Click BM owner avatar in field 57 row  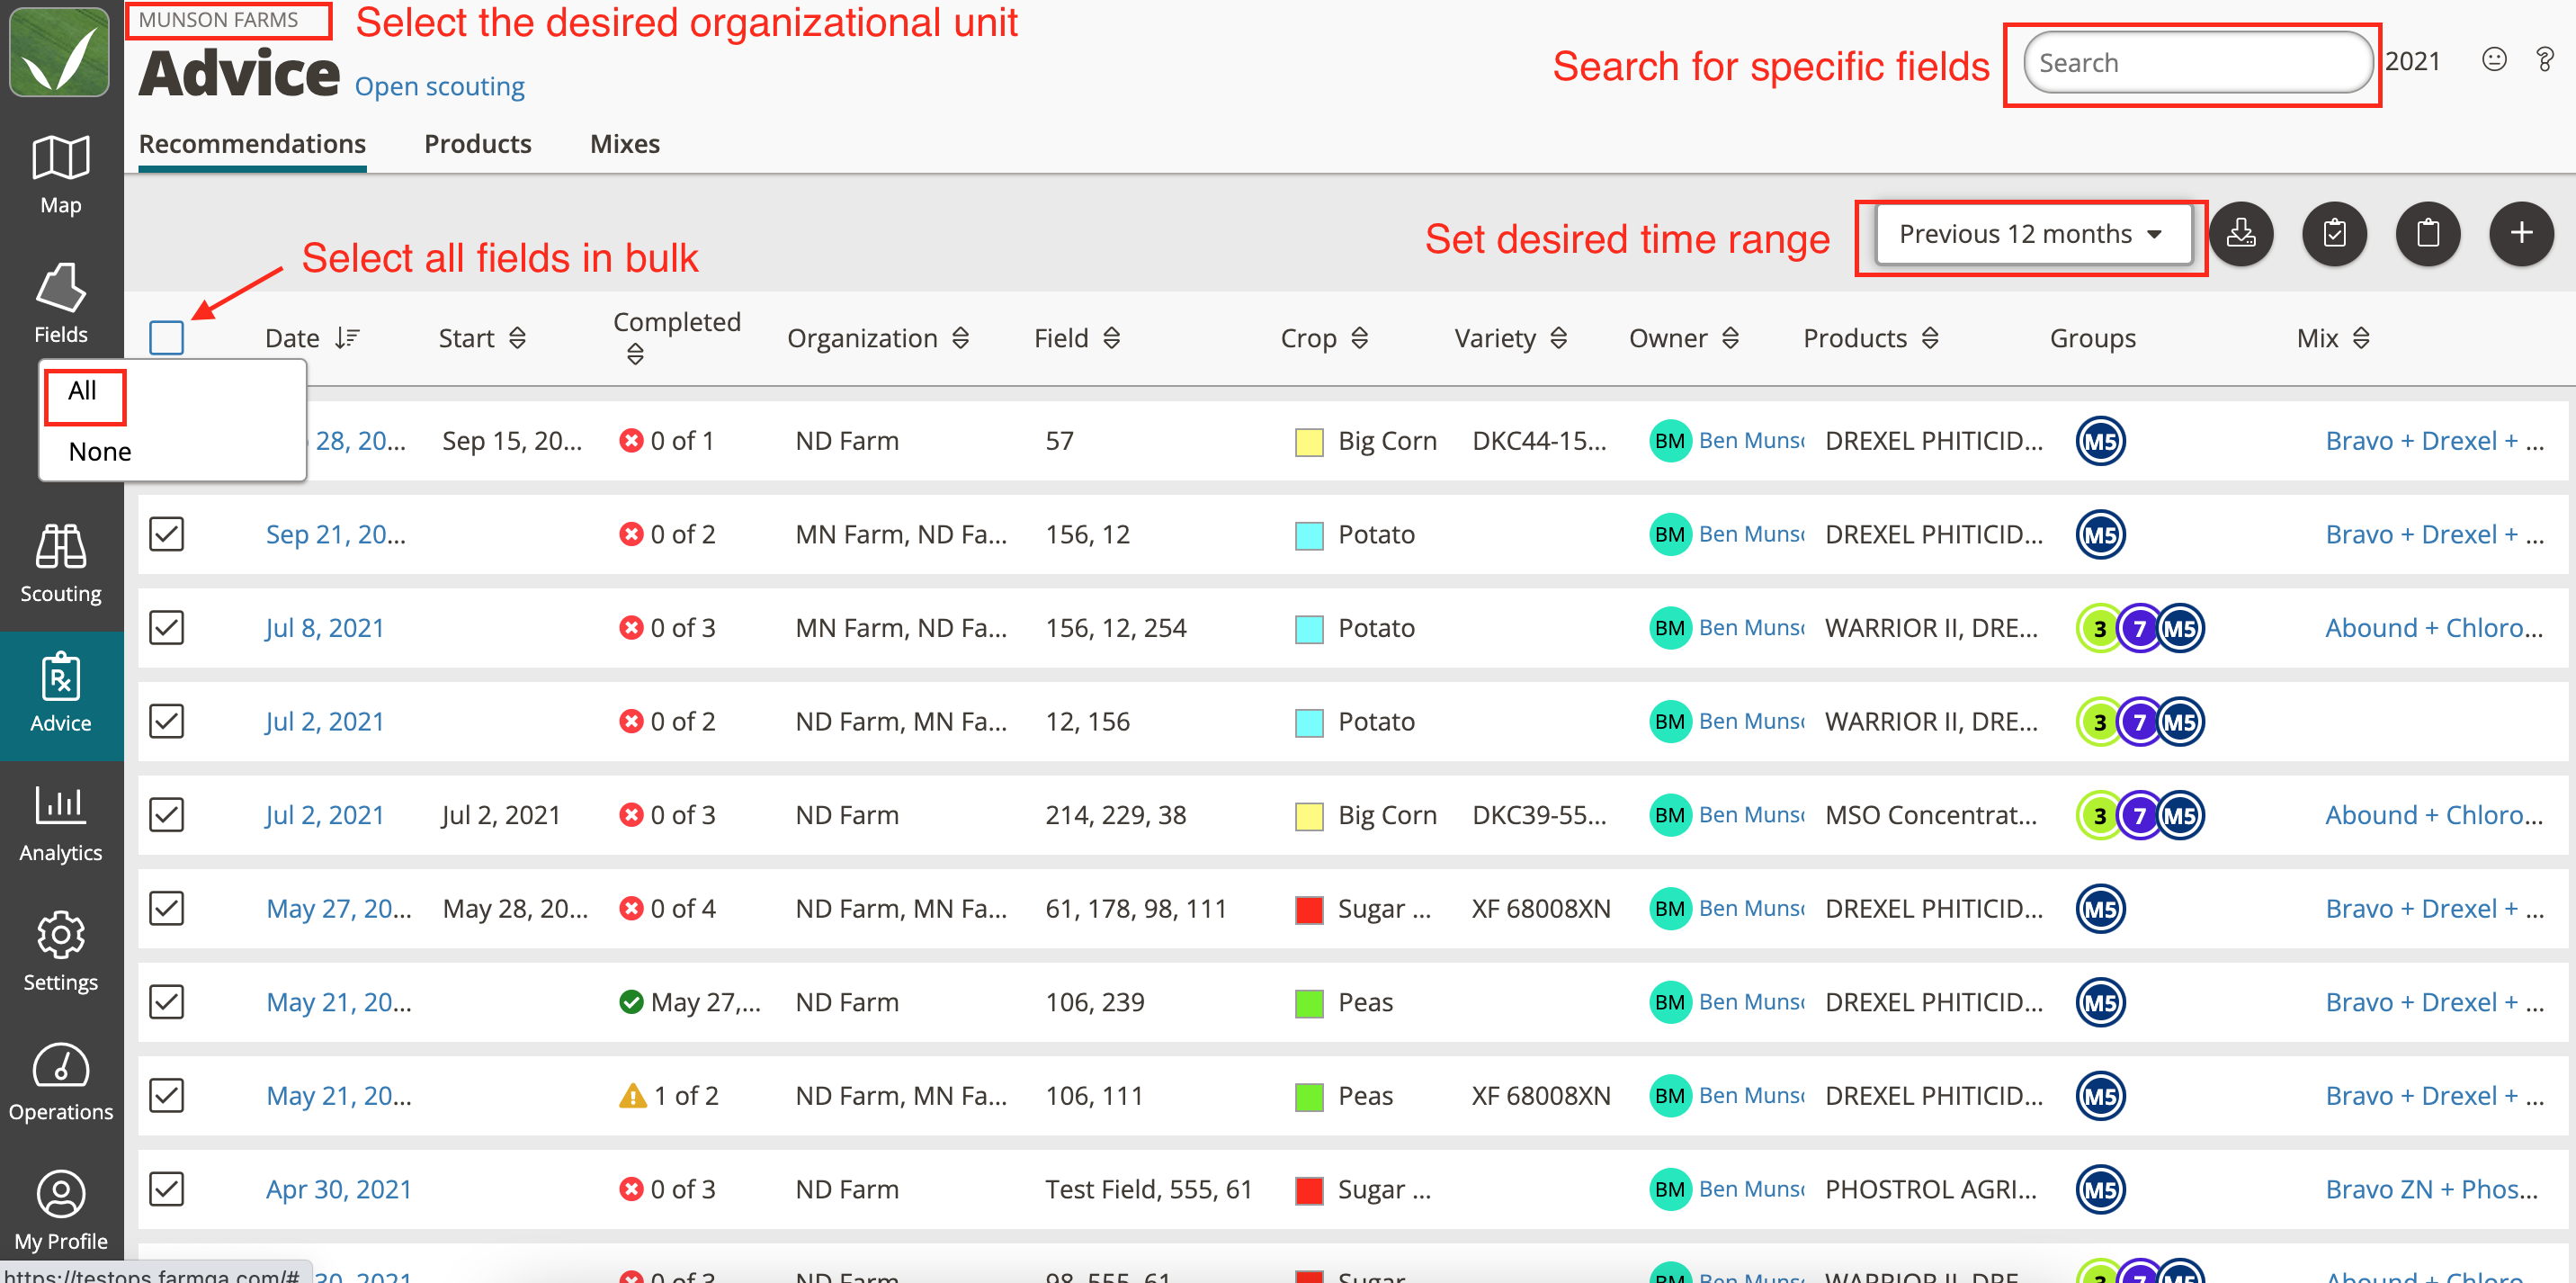pos(1669,441)
